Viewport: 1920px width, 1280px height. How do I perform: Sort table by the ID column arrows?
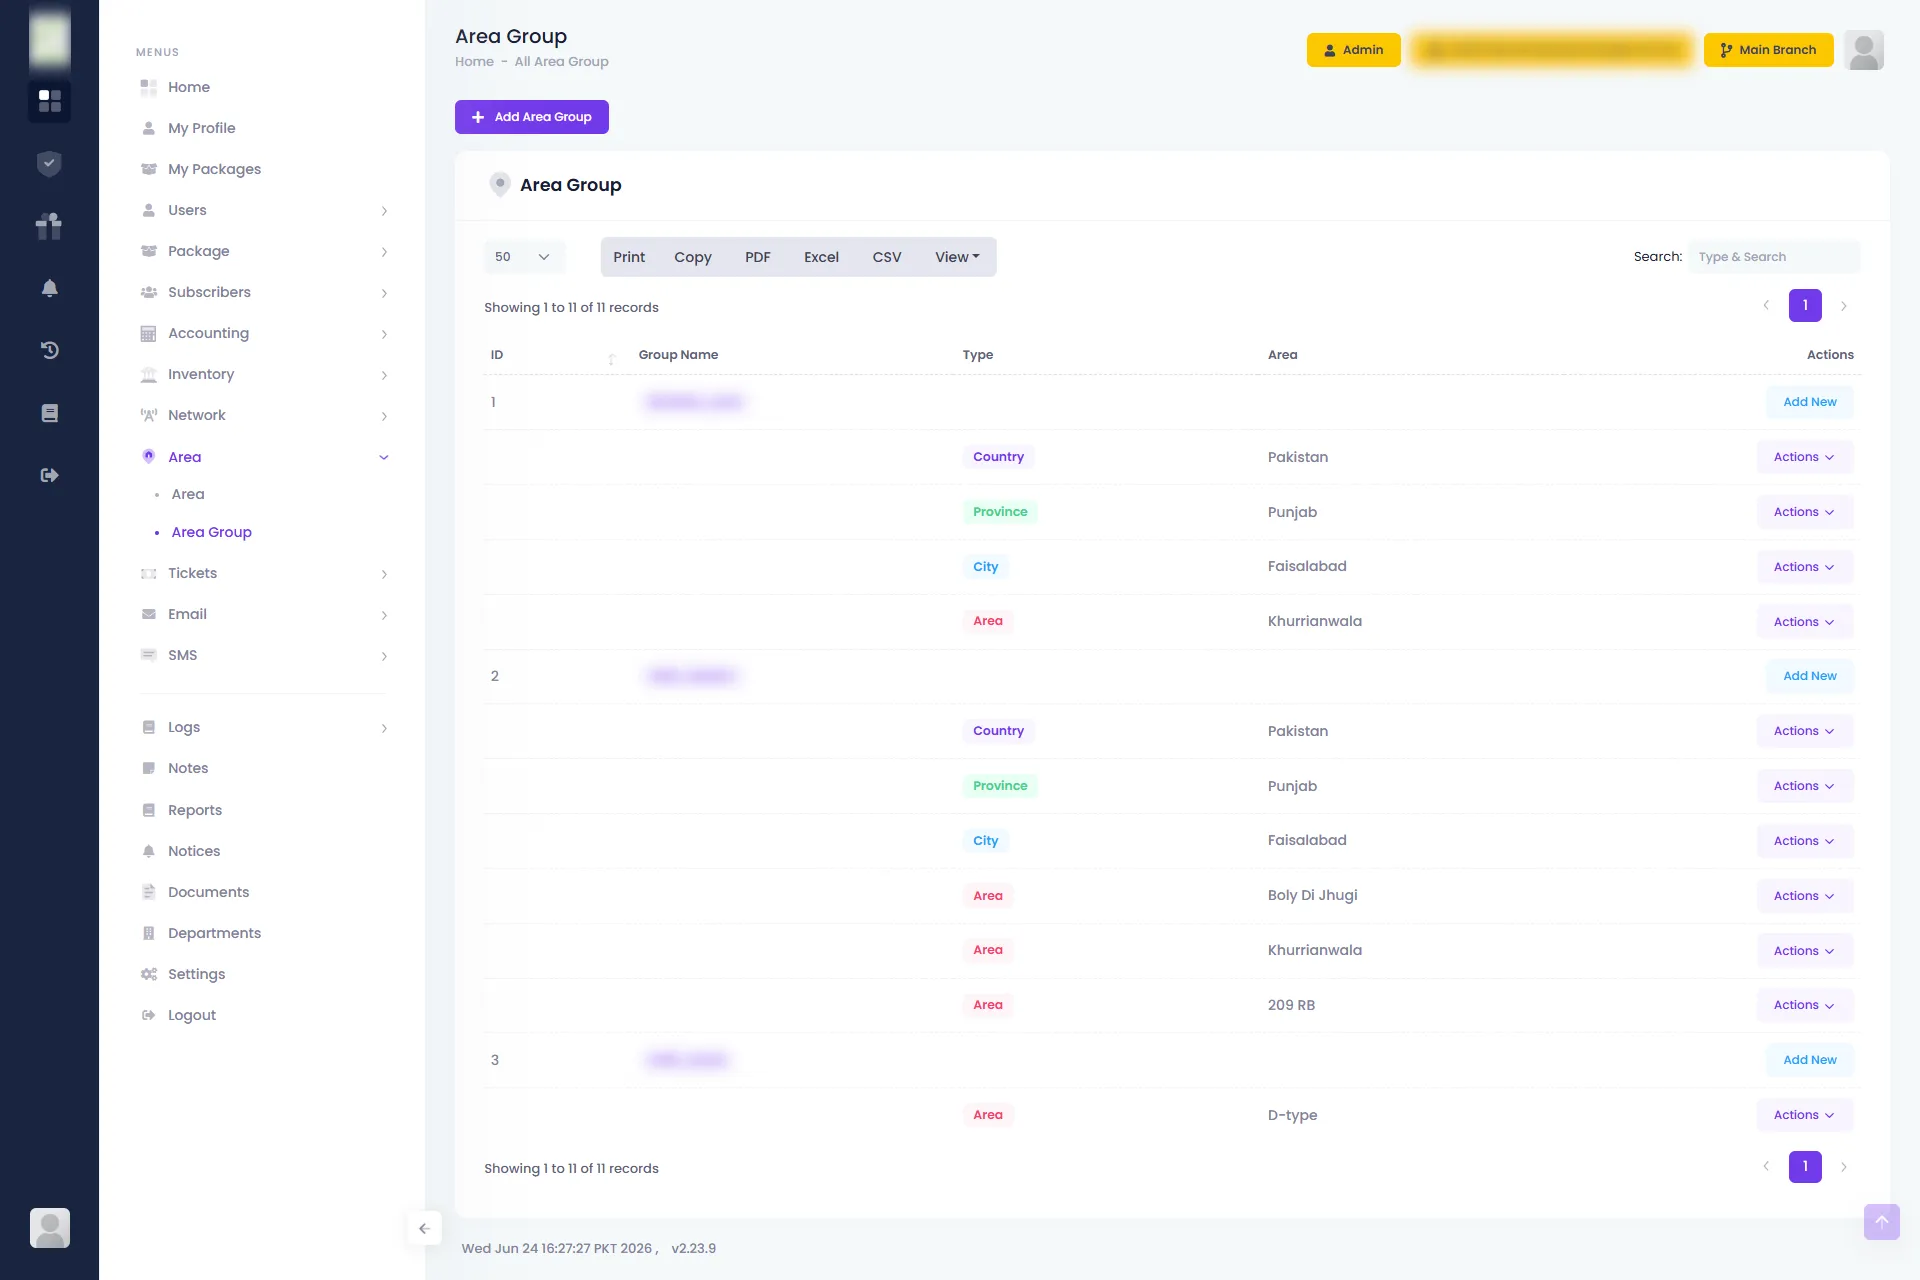[611, 358]
